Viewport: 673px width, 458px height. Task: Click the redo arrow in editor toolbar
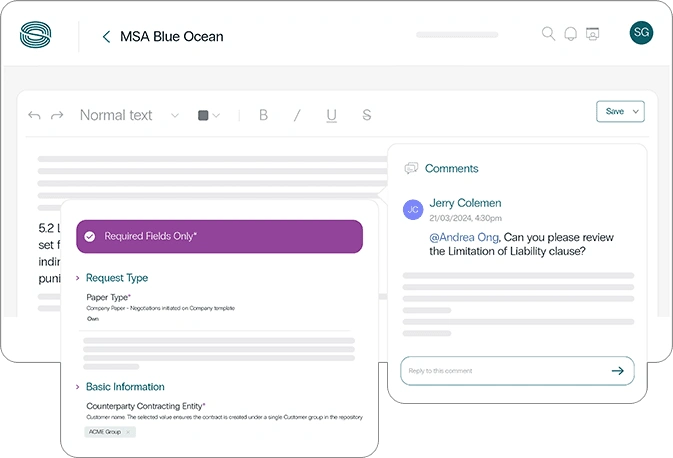57,116
